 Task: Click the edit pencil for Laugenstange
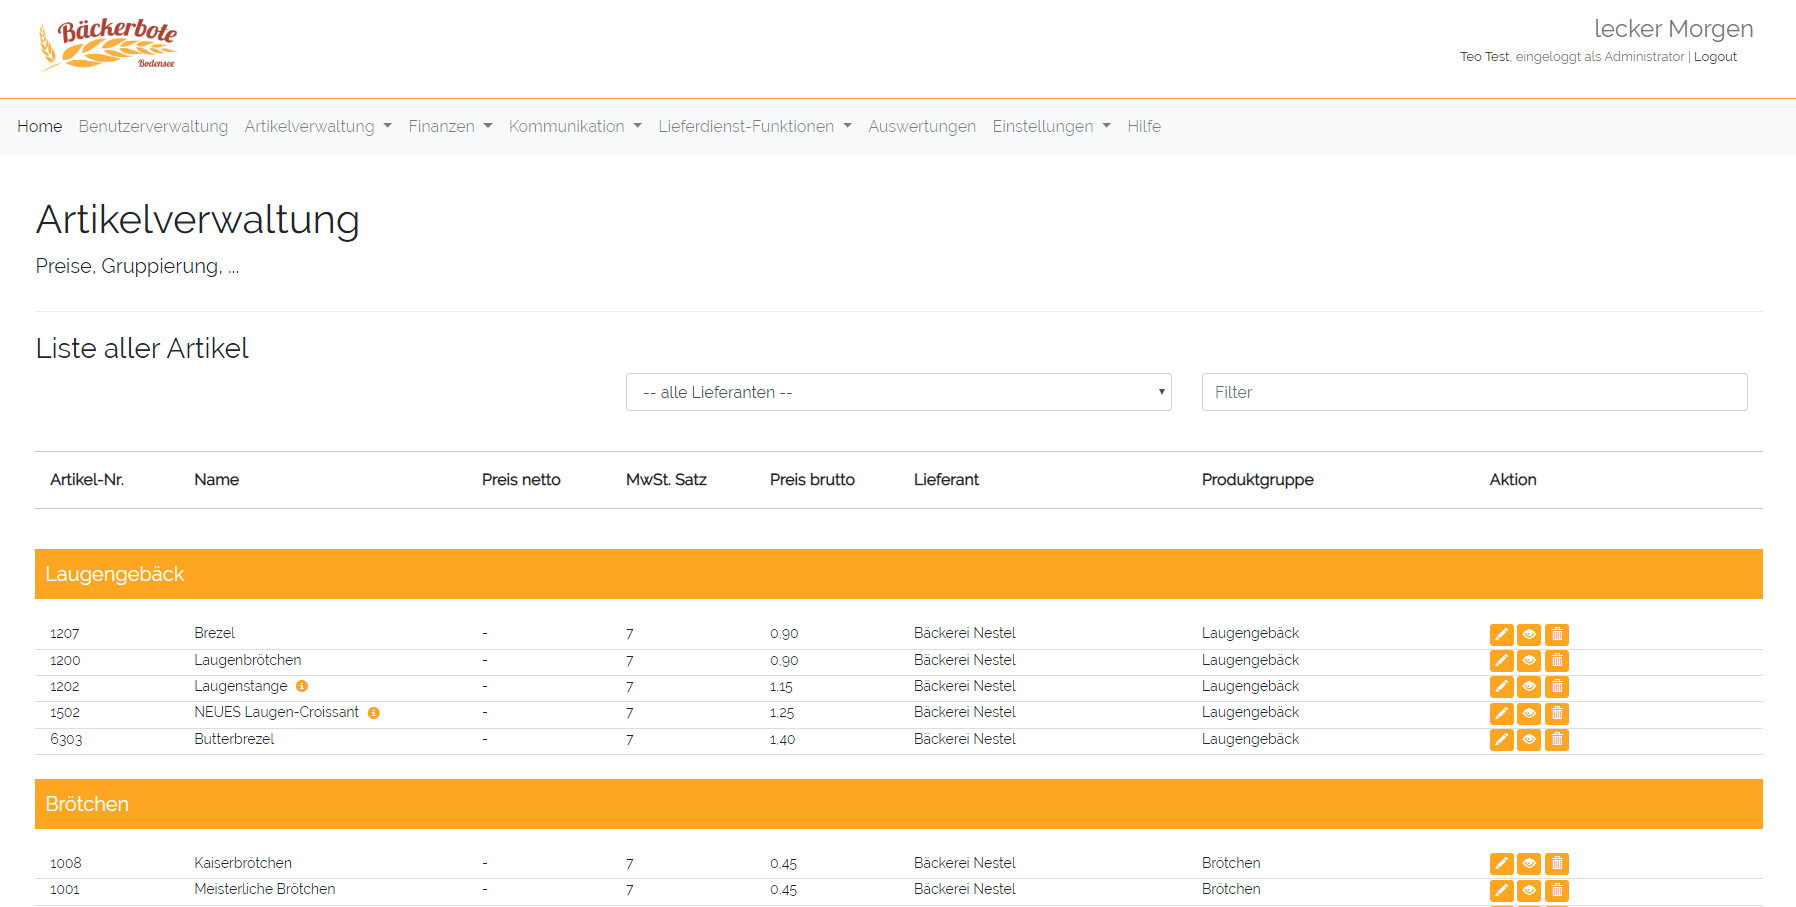pyautogui.click(x=1501, y=687)
